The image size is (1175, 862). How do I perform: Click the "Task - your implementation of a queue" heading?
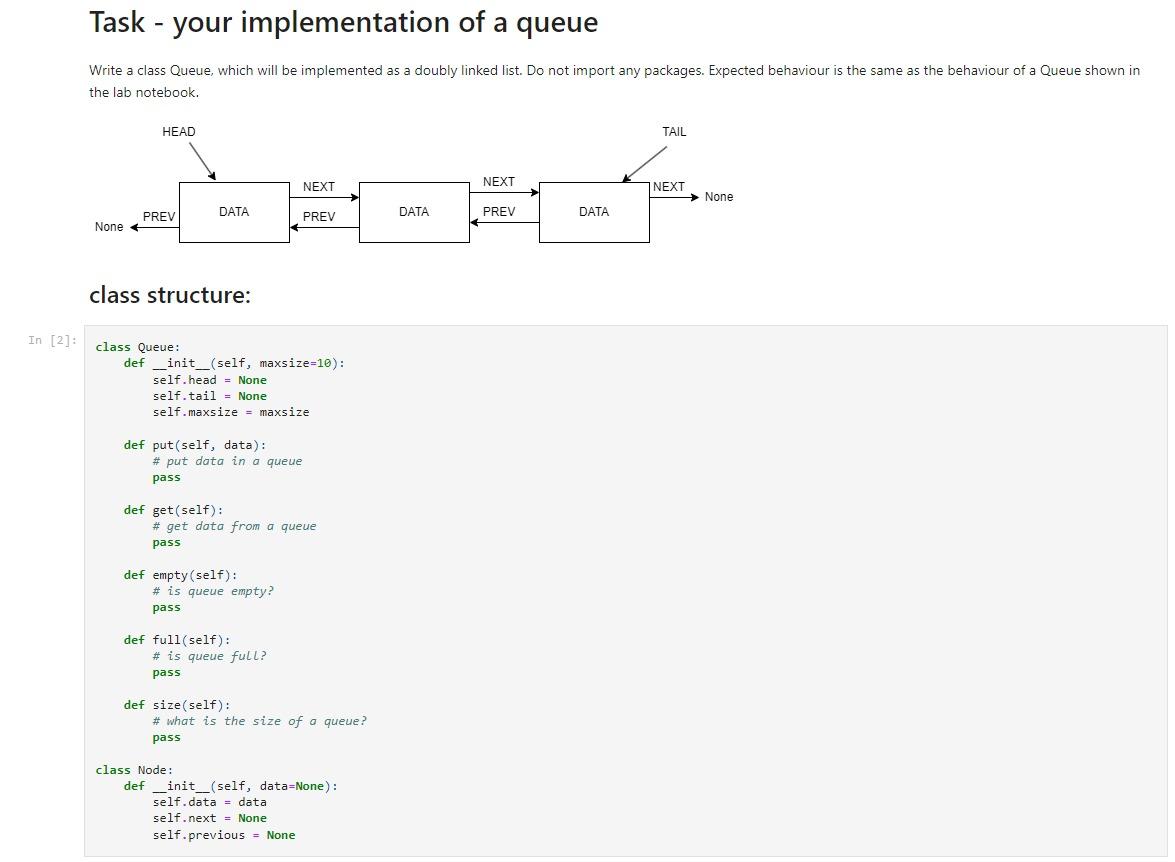343,21
